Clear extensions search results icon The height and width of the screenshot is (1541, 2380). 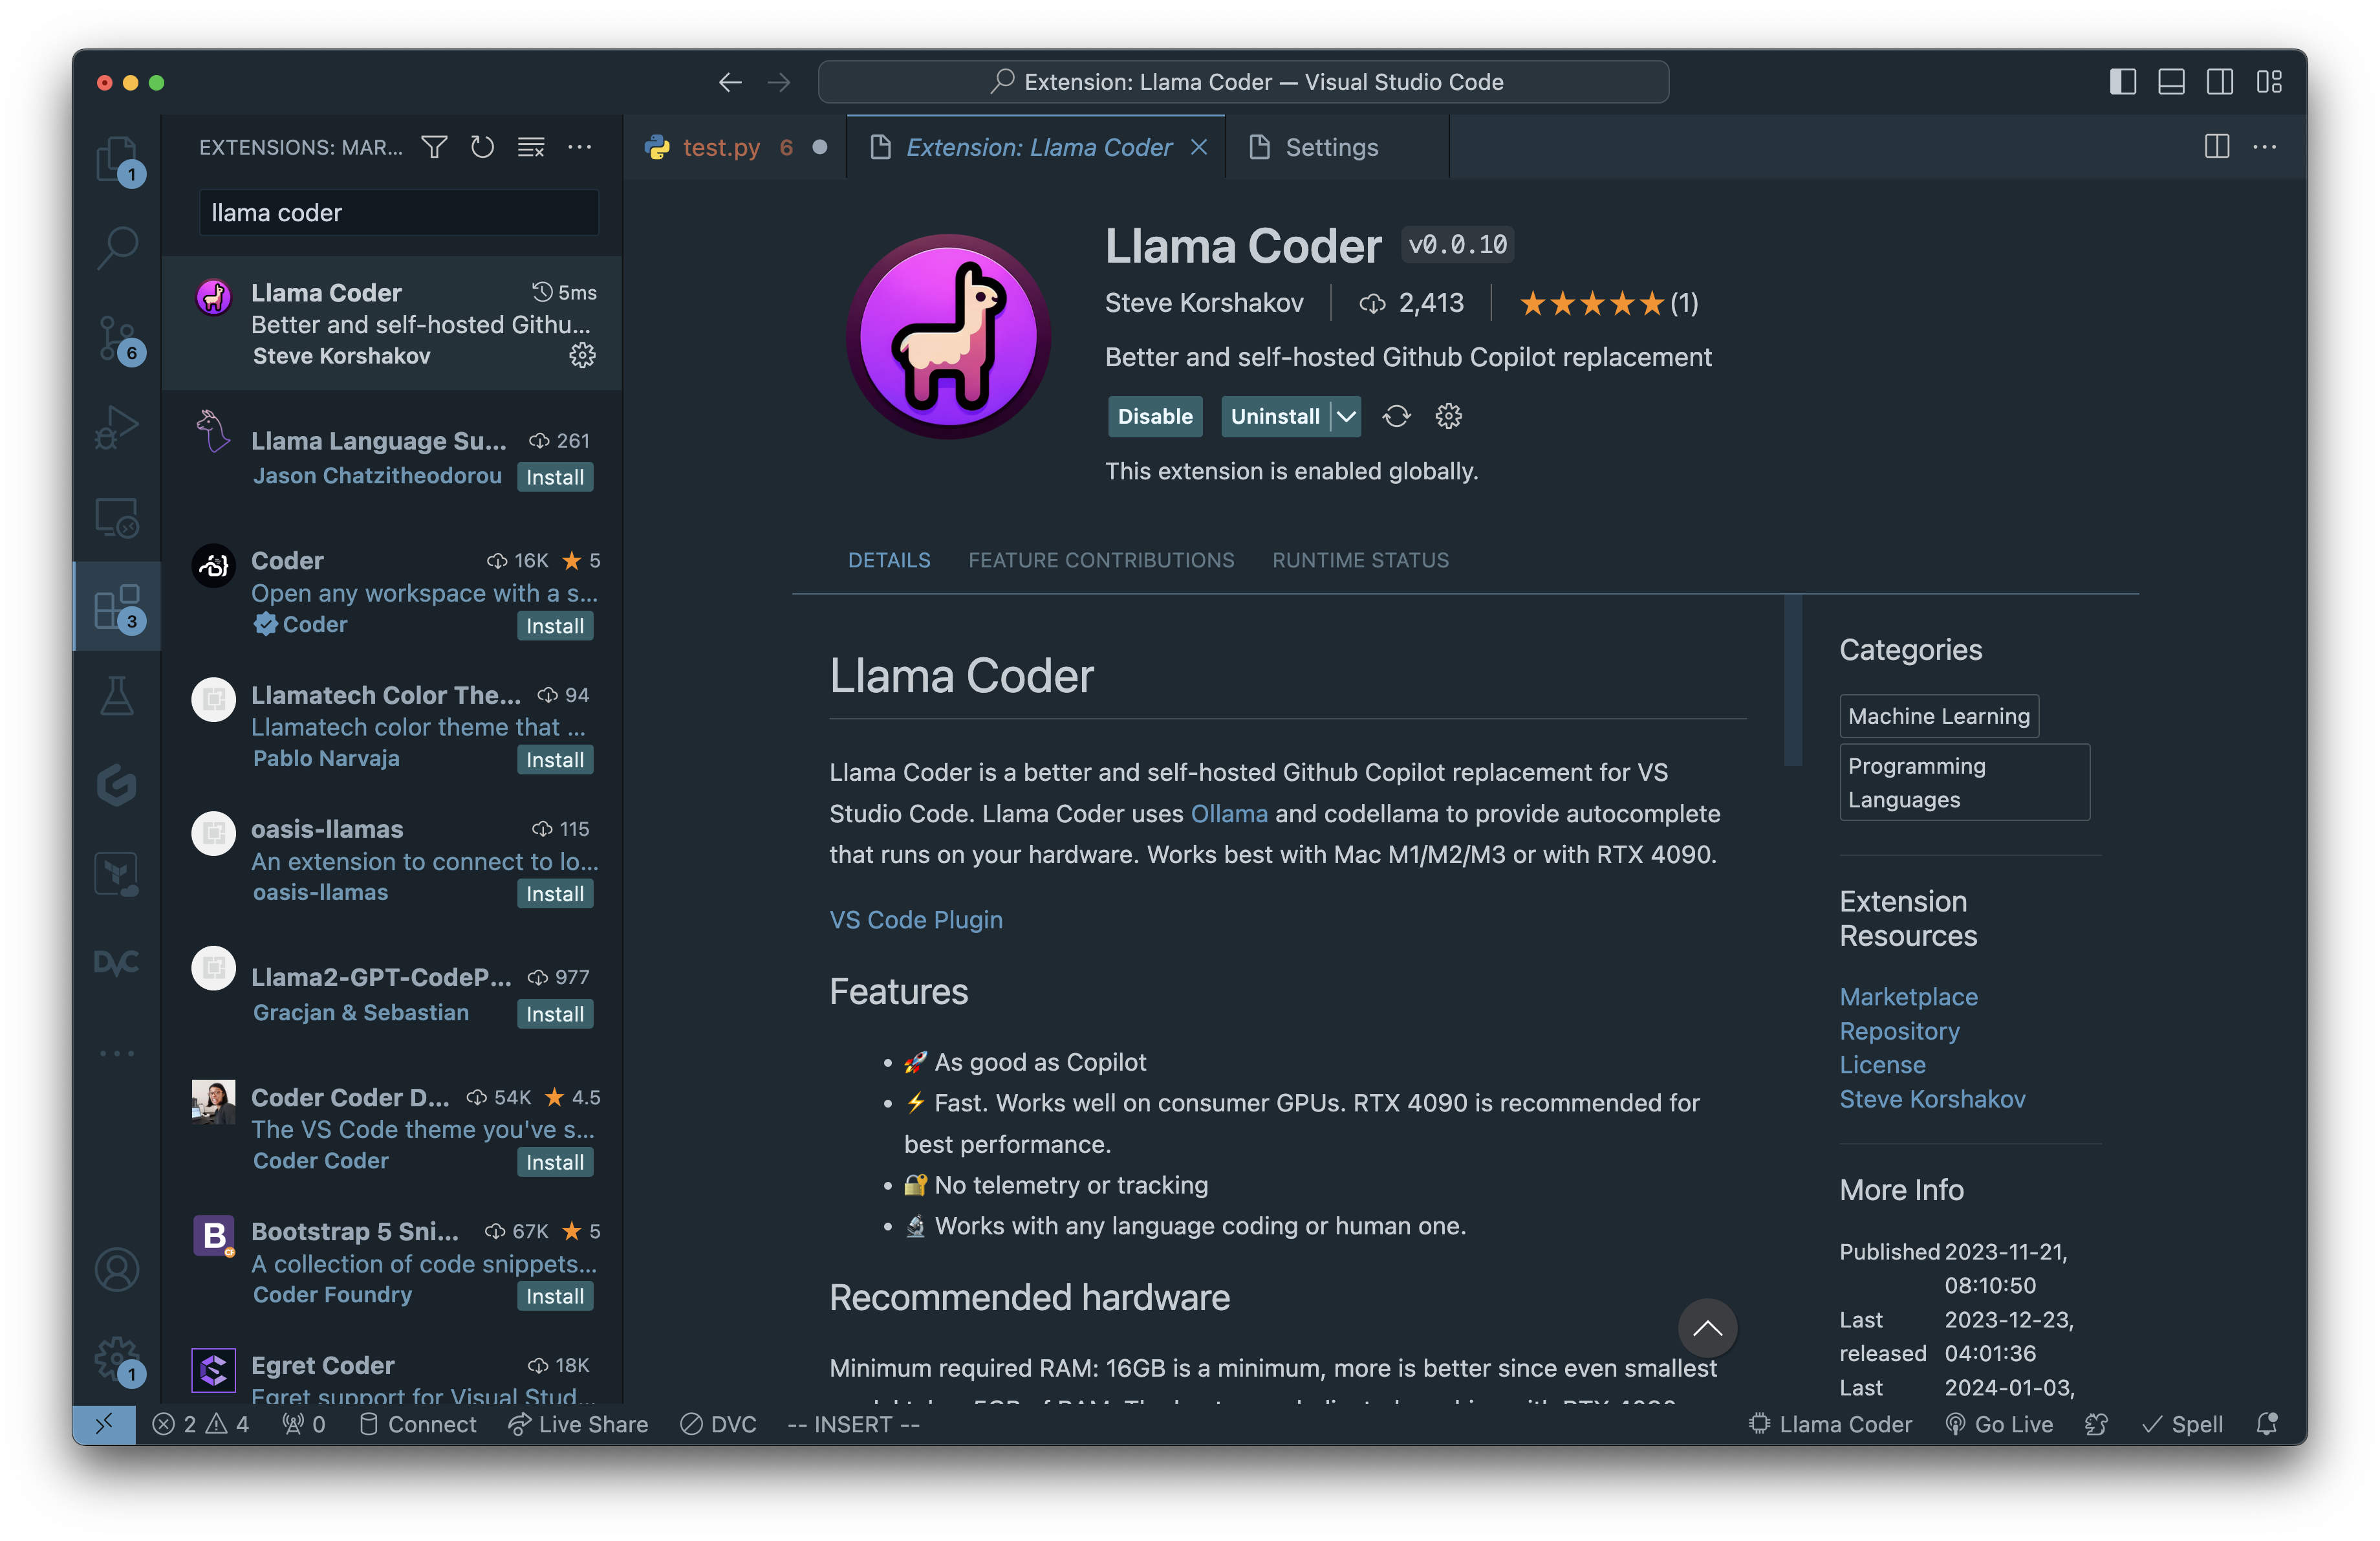pos(531,147)
